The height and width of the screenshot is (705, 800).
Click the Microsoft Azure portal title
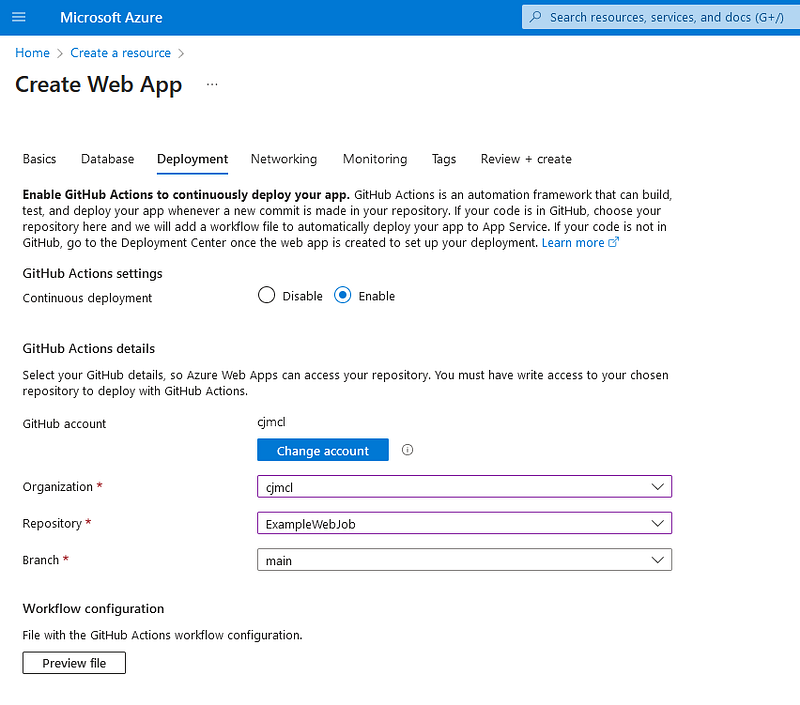(111, 17)
